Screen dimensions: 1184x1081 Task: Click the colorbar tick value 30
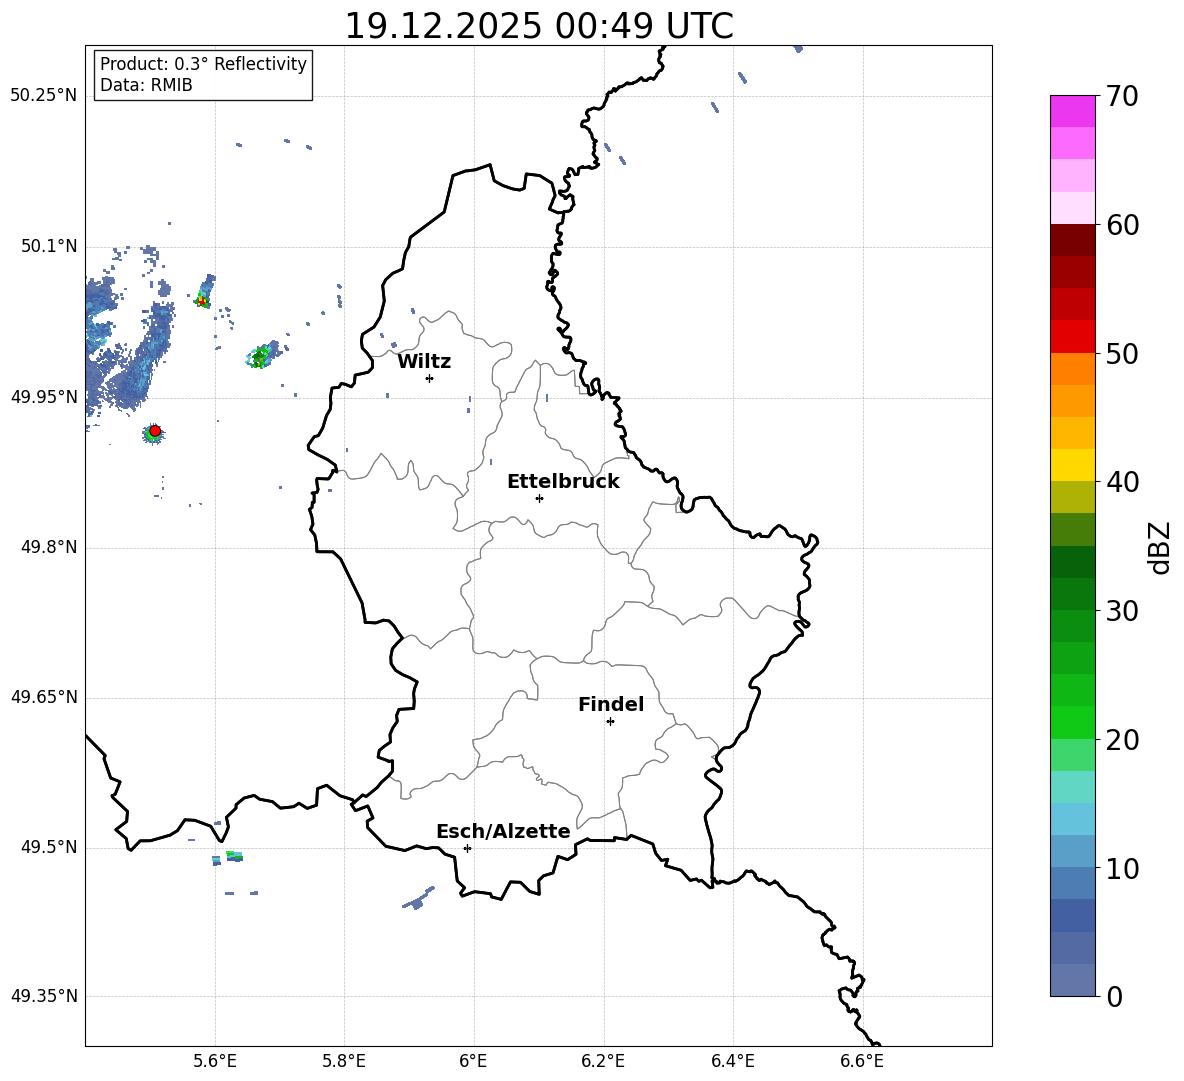[x=1122, y=611]
